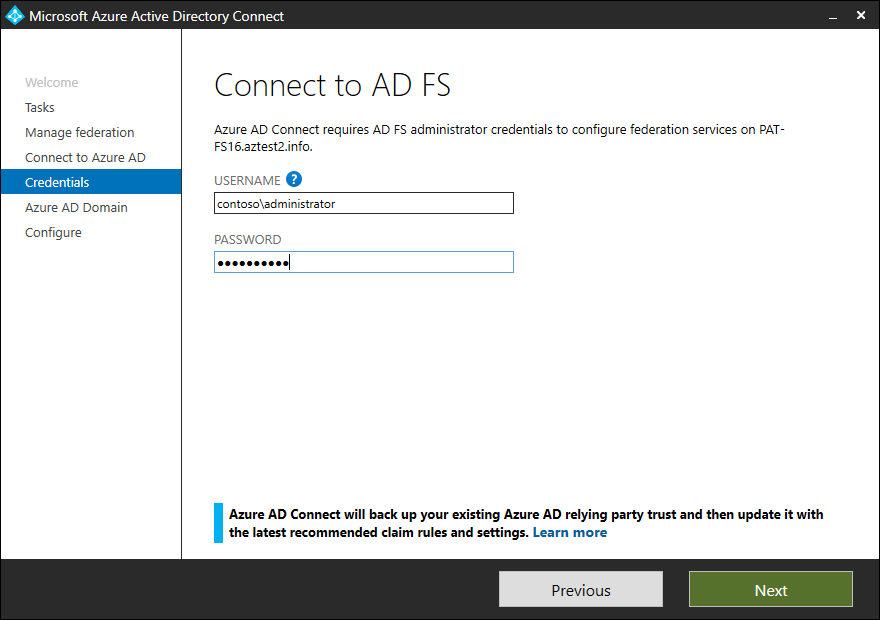Click the Connect to AD FS heading
880x620 pixels.
[333, 85]
